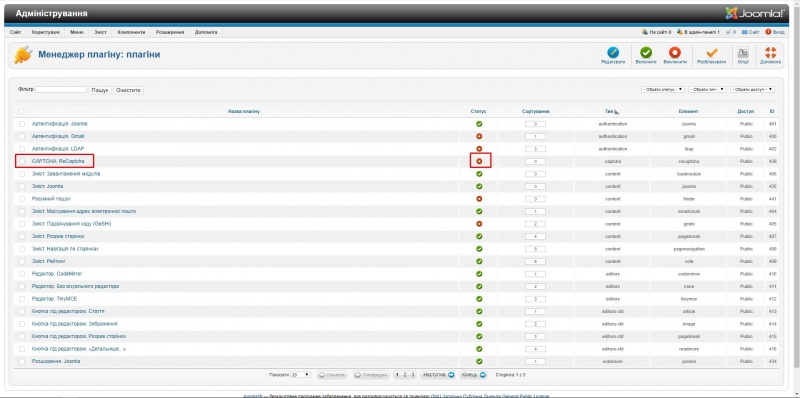Viewport: 800px width, 398px height.
Task: Click the Пошук button
Action: click(100, 90)
